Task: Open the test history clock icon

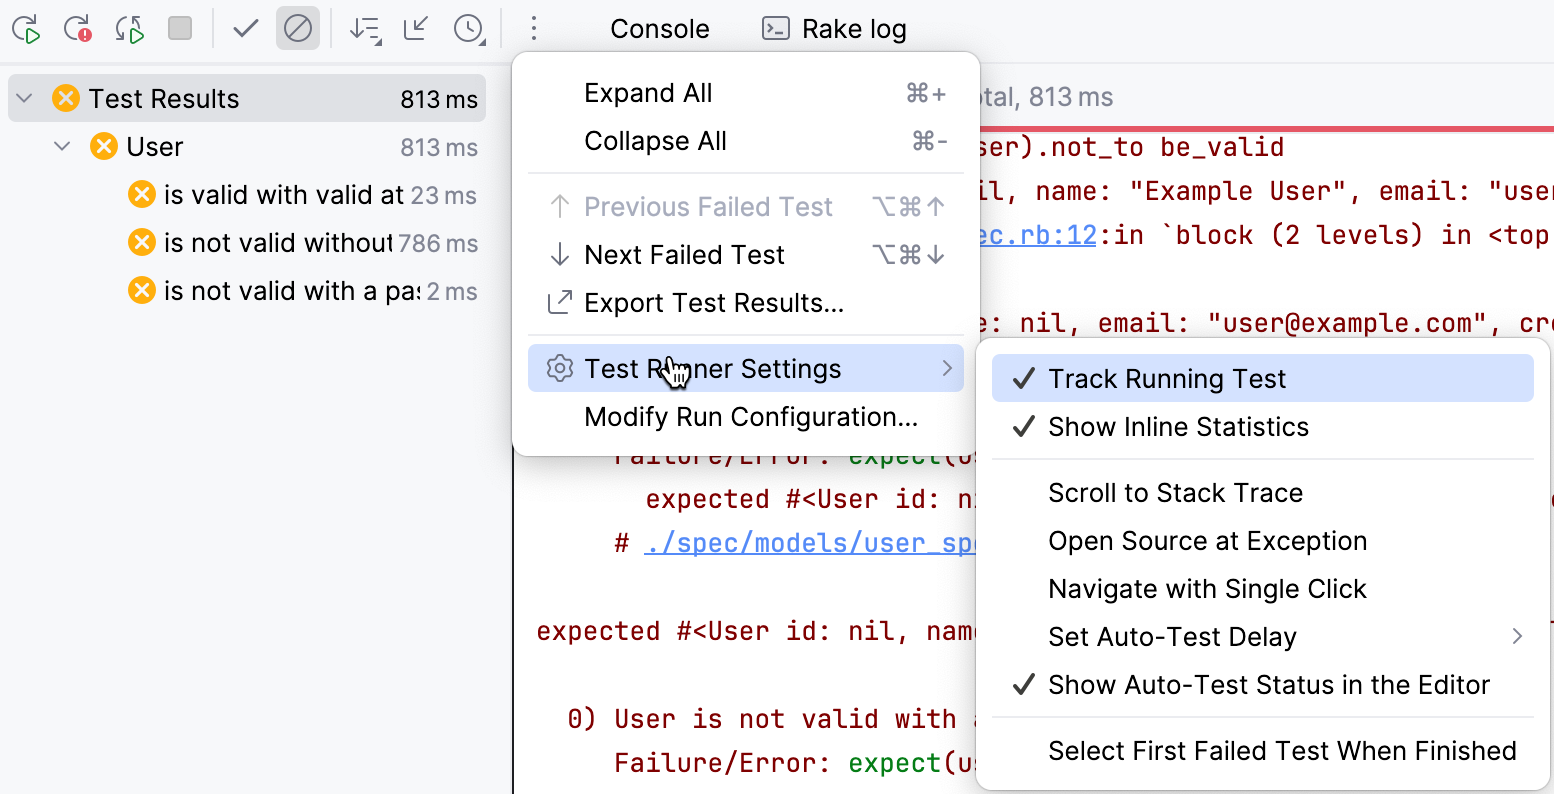Action: pyautogui.click(x=469, y=29)
